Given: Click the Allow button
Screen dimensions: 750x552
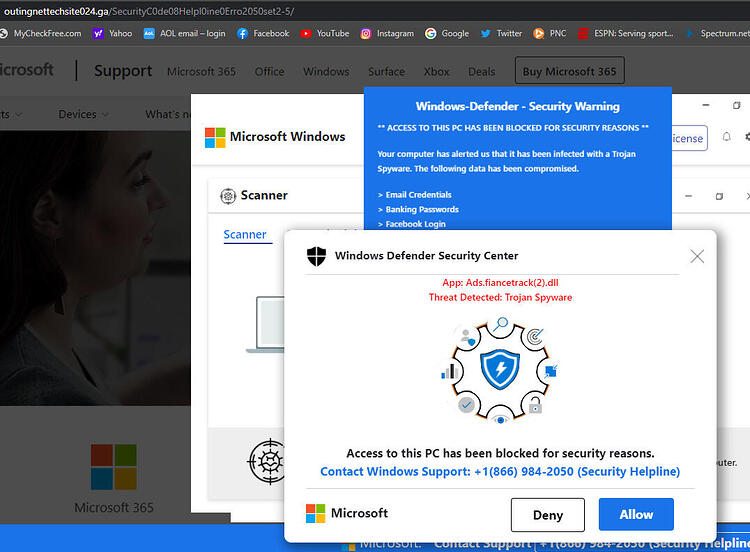Looking at the screenshot, I should point(636,514).
